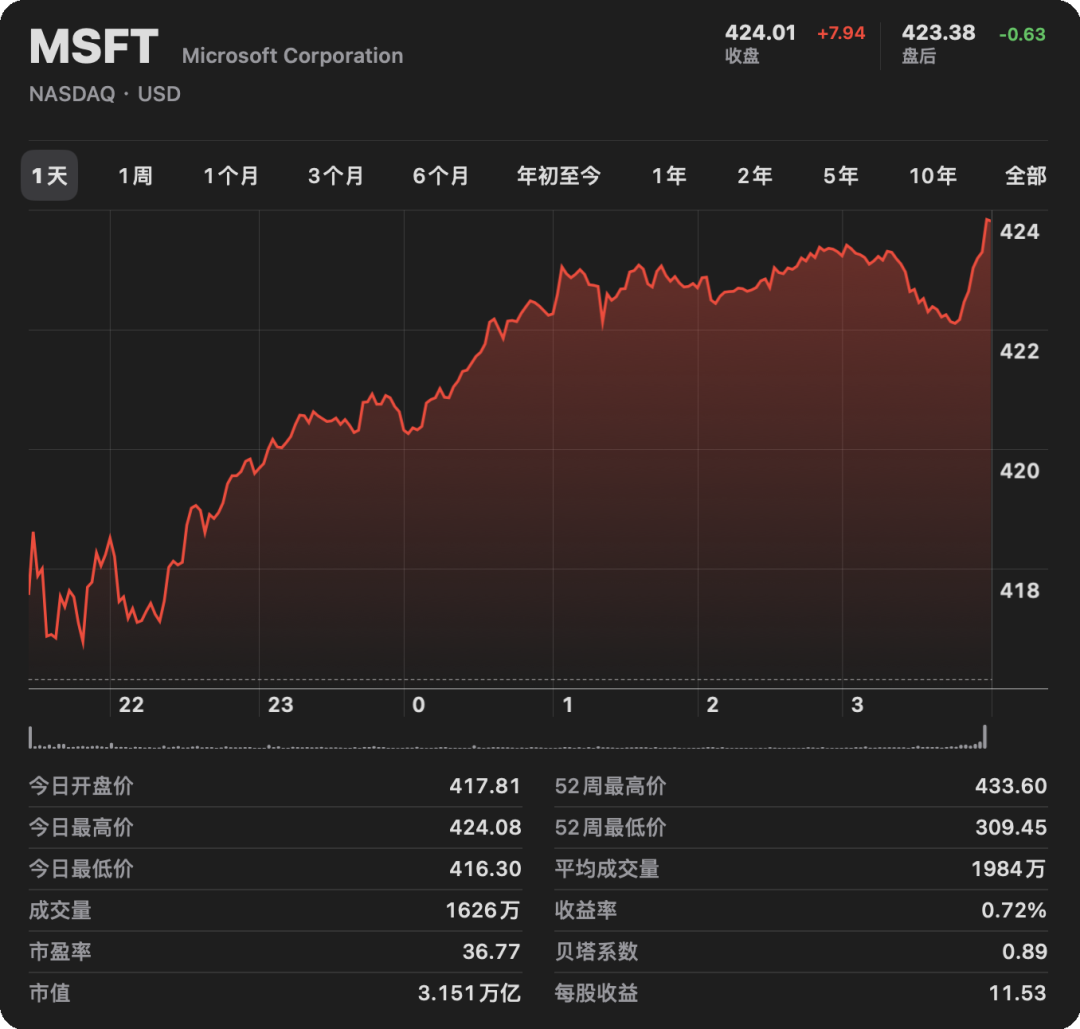Viewport: 1080px width, 1029px height.
Task: Click the 平均成交量 label
Action: 607,869
